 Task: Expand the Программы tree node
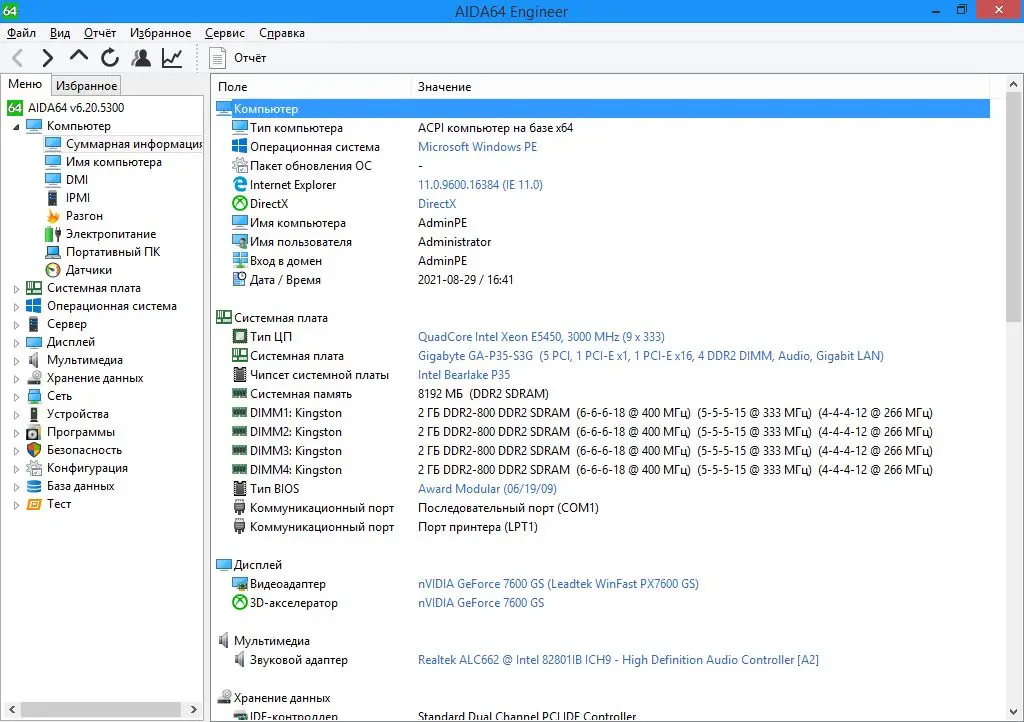[16, 433]
